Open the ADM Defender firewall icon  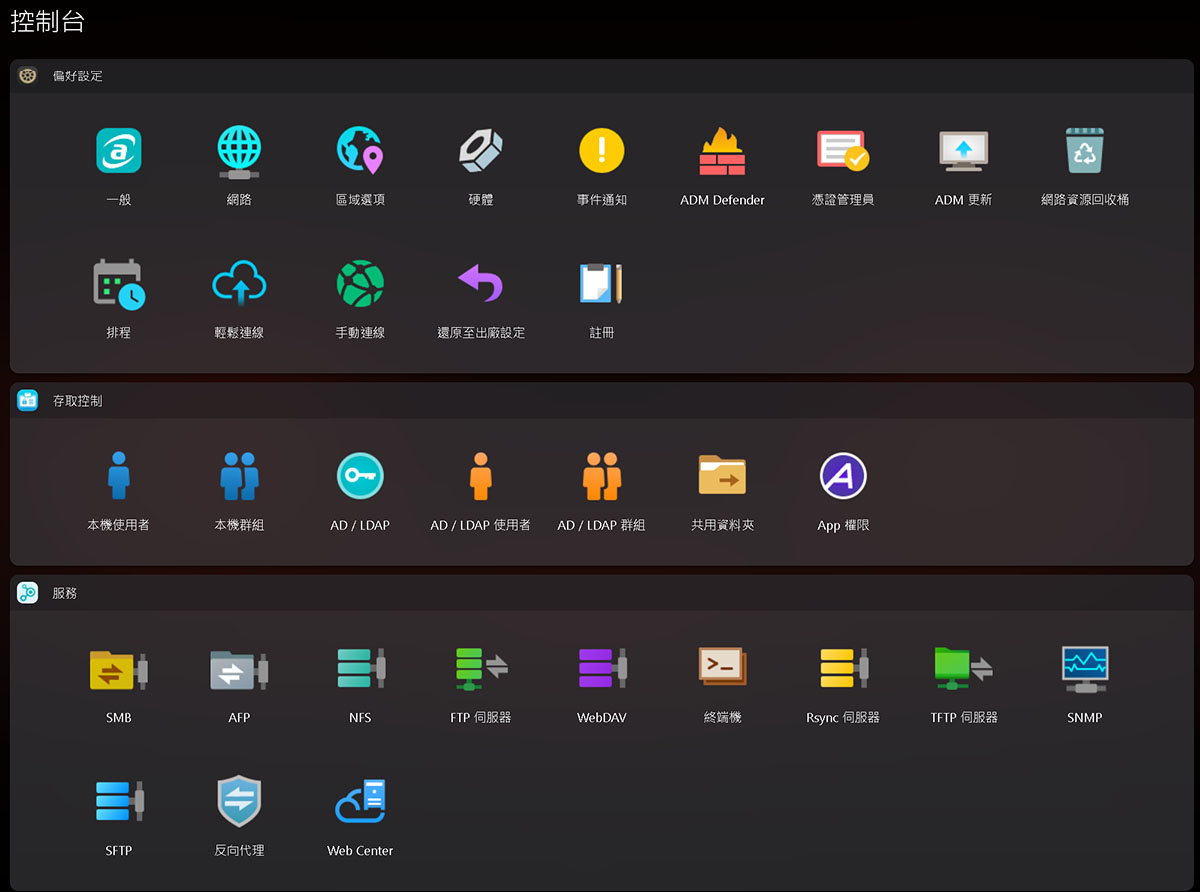(x=722, y=152)
